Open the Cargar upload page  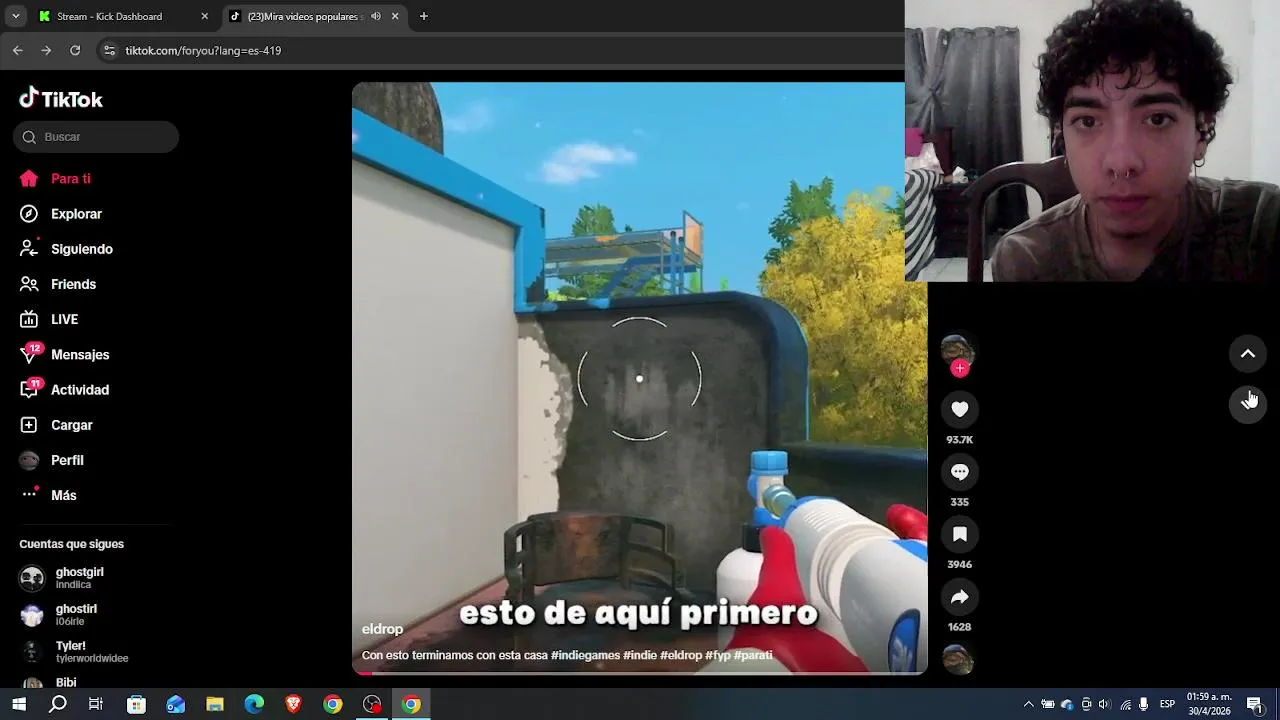56,425
